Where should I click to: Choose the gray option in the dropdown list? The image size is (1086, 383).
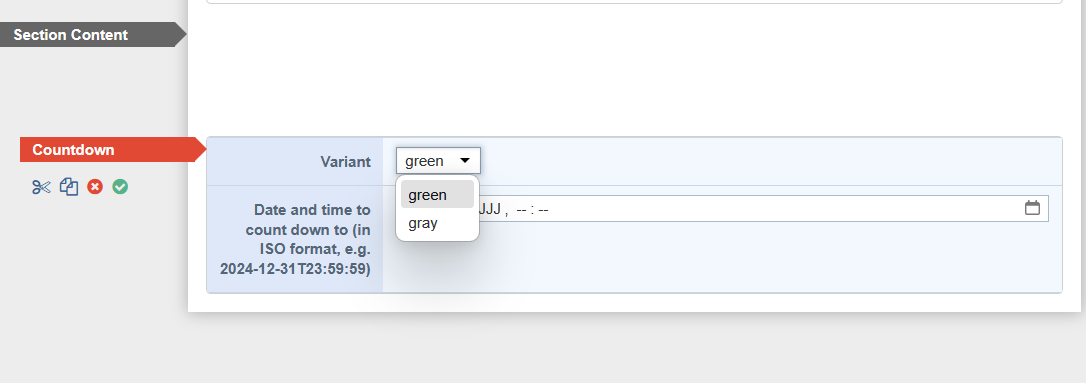tap(437, 224)
